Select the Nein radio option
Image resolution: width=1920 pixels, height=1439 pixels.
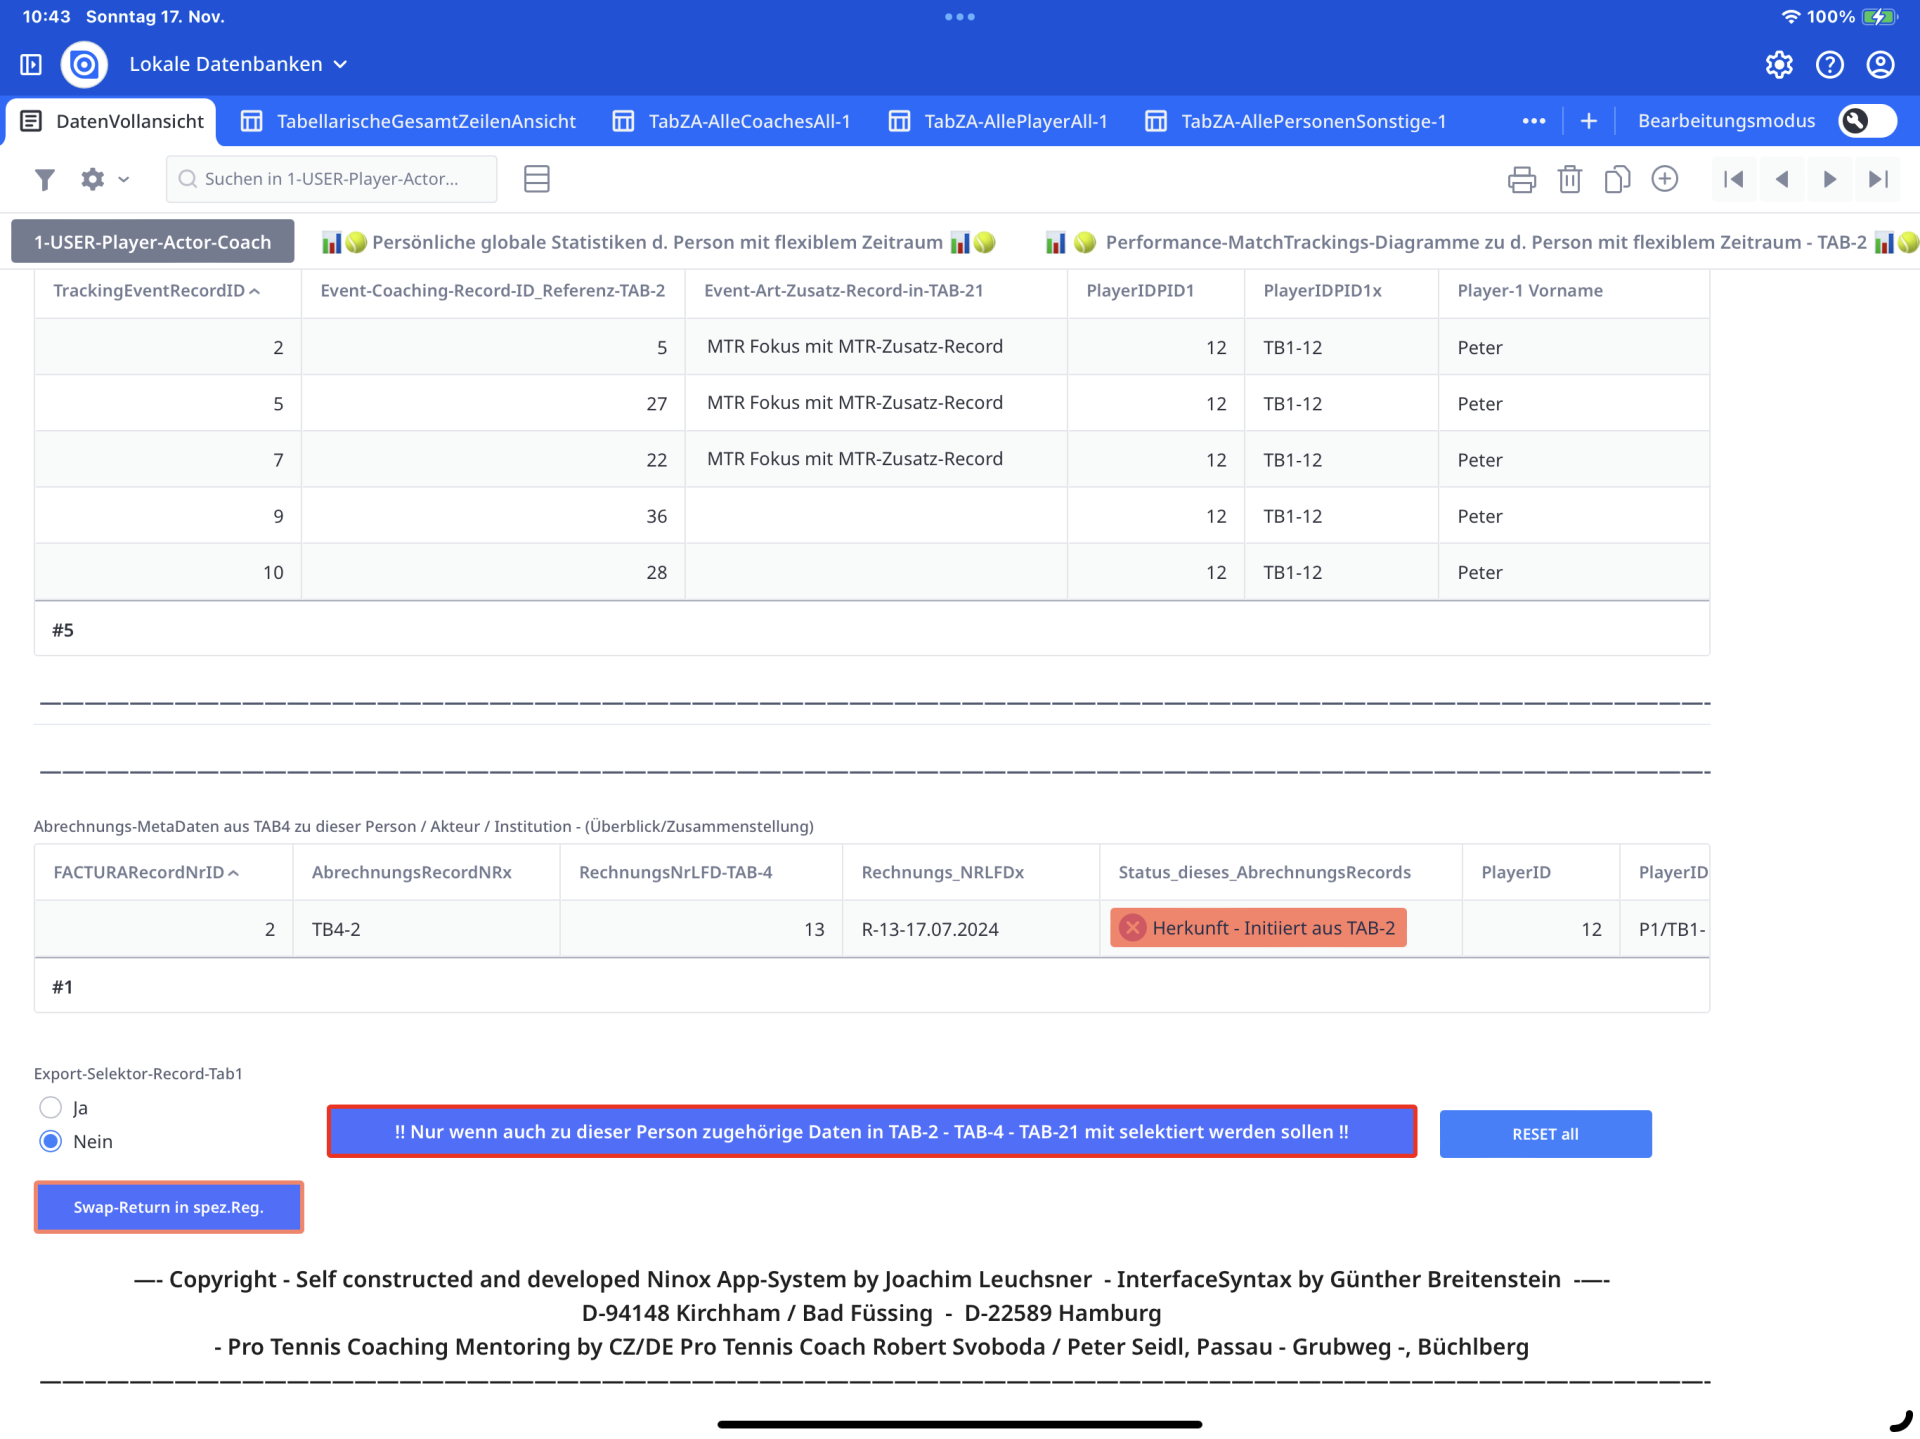(51, 1141)
